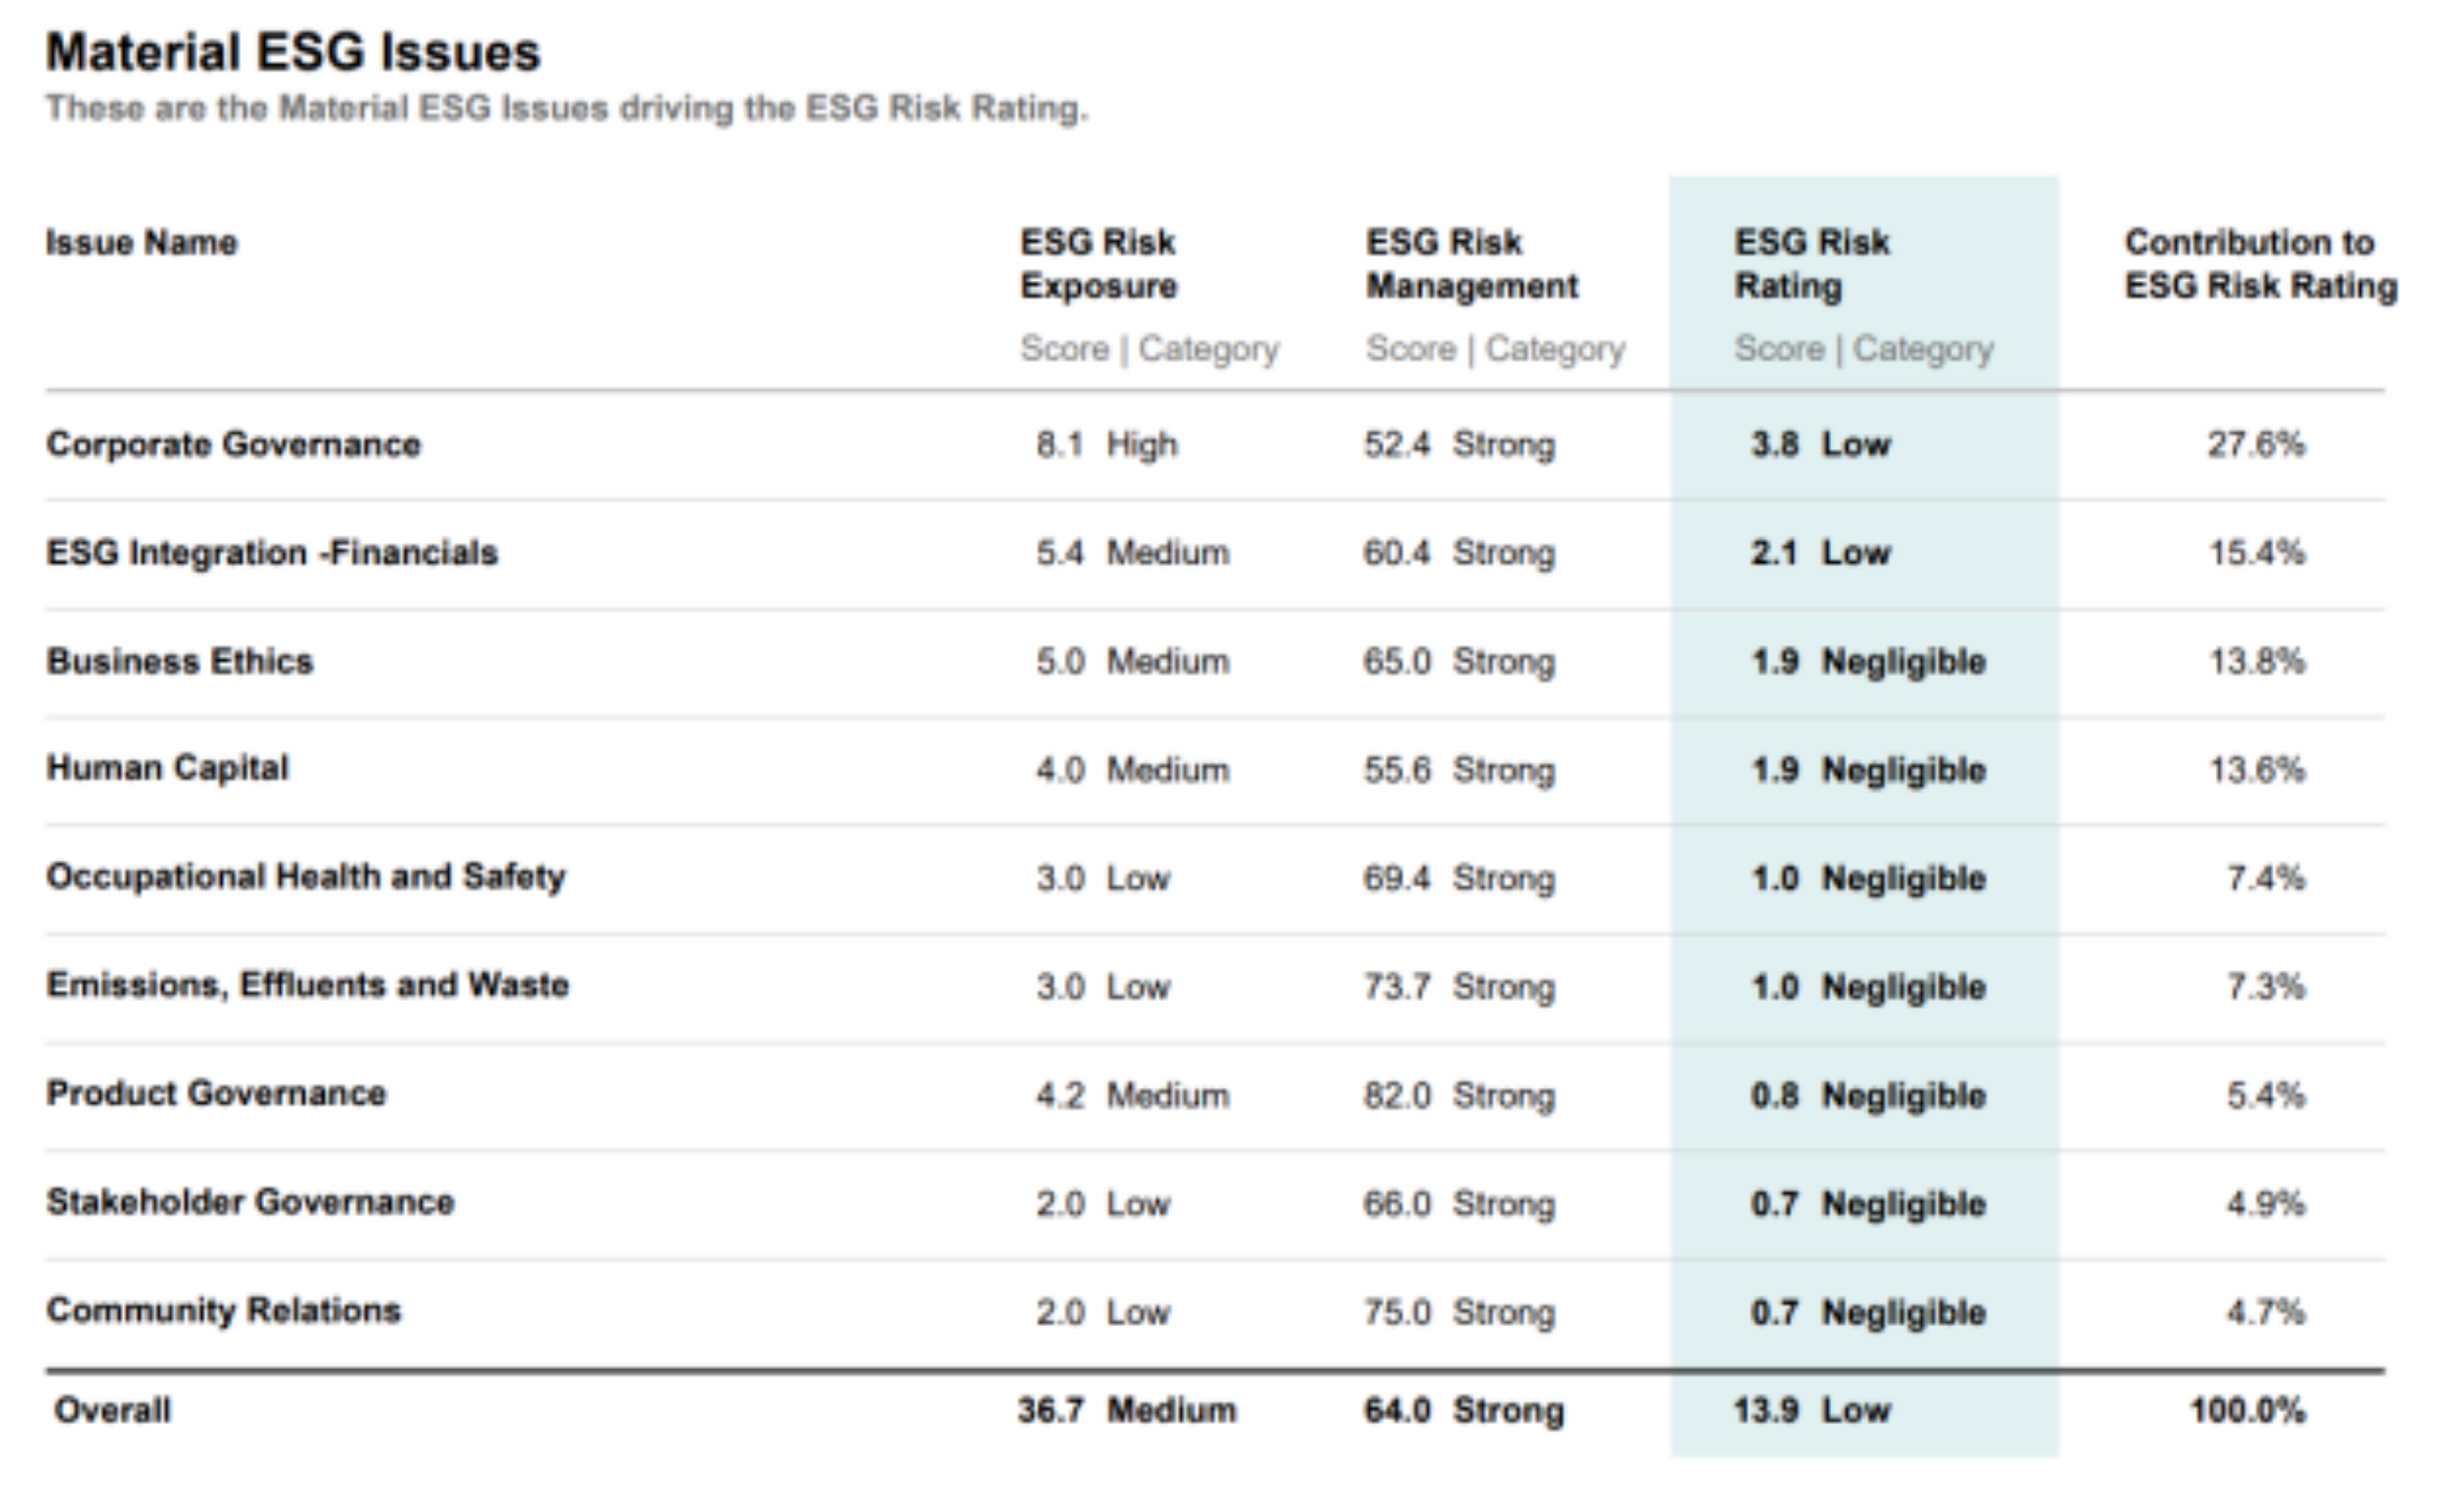Click the Stakeholder Governance issue name
The width and height of the screenshot is (2464, 1487).
[250, 1202]
